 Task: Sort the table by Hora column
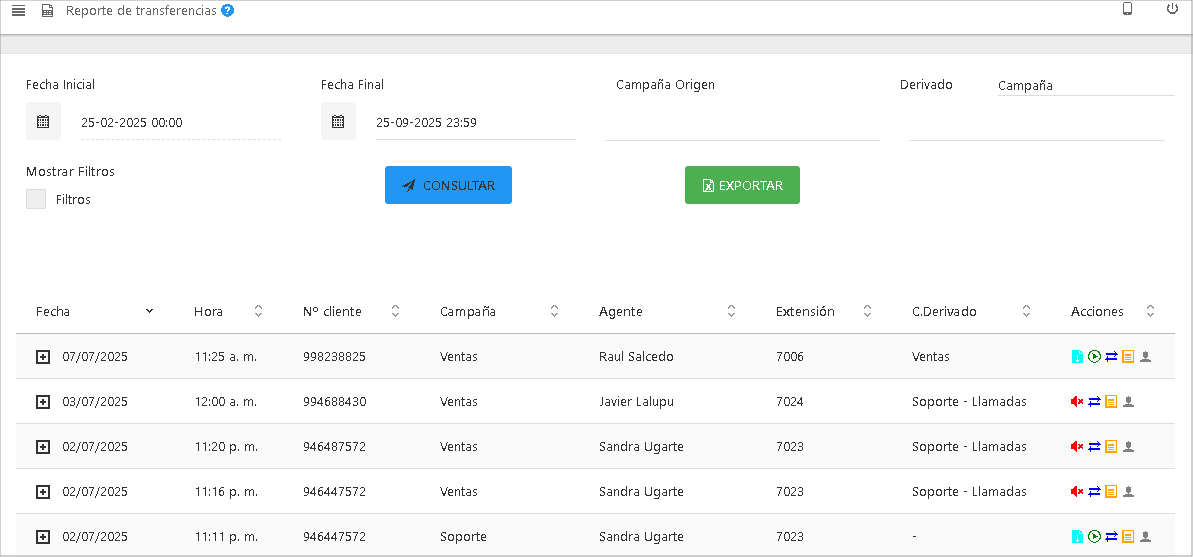pos(259,311)
